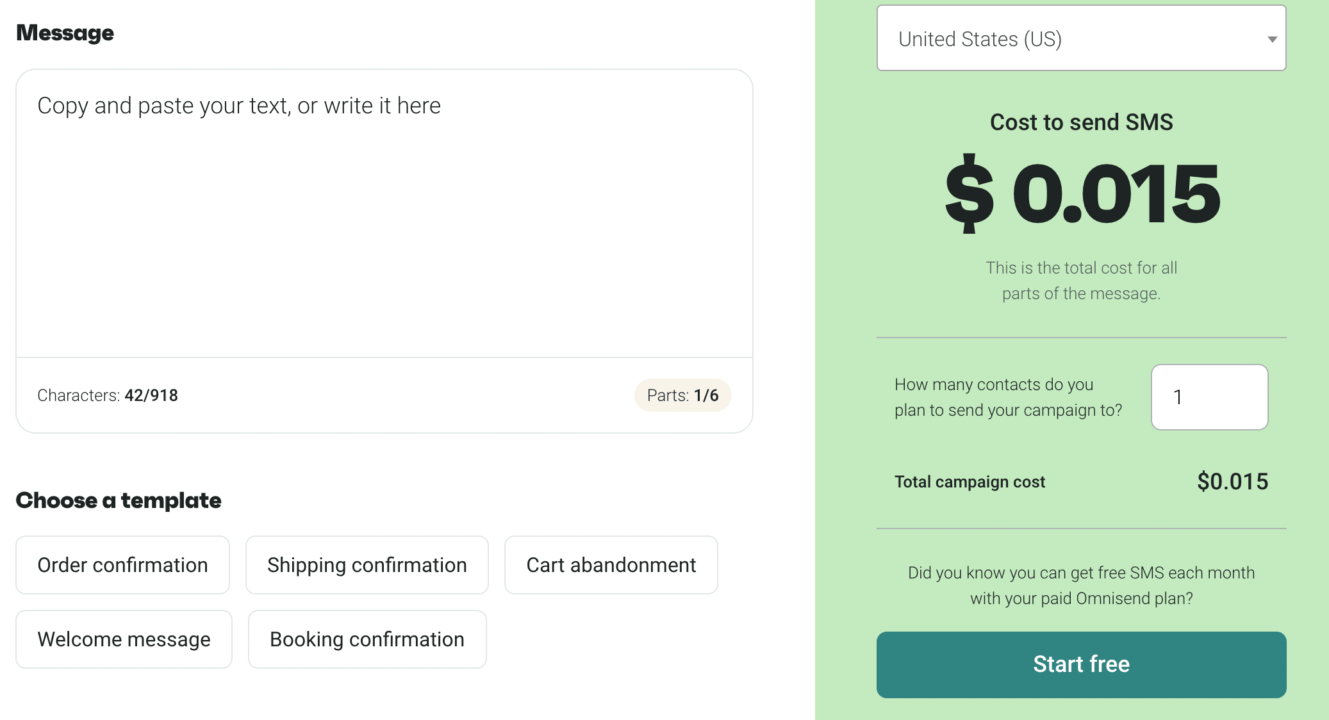
Task: Click into the message text area
Action: click(384, 212)
